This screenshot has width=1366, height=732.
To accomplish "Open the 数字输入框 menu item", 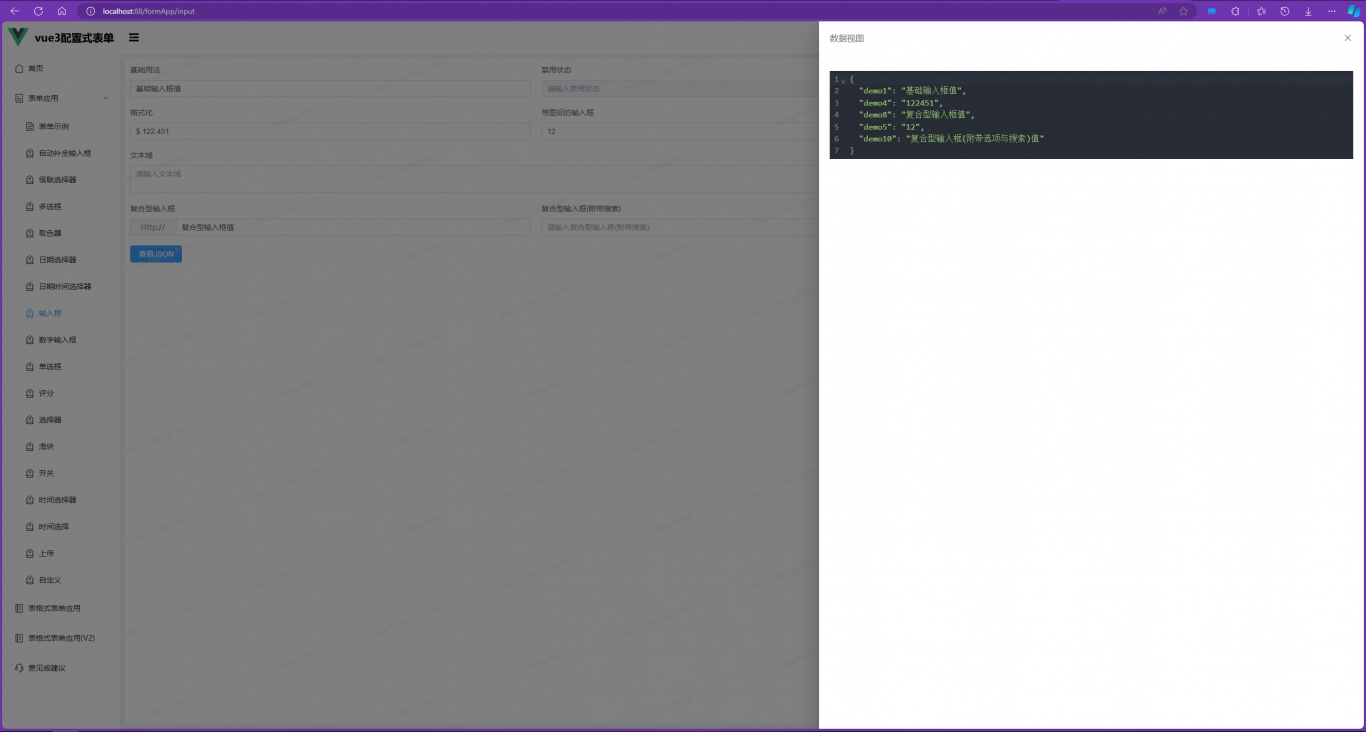I will [62, 340].
